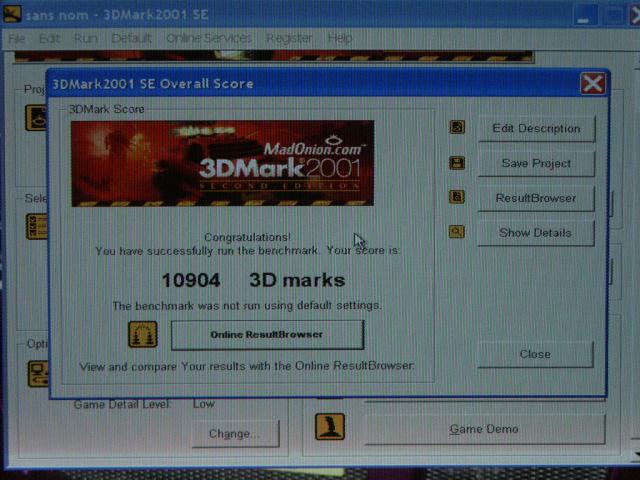Click the Options computer icon in main window
The width and height of the screenshot is (640, 480).
38,374
